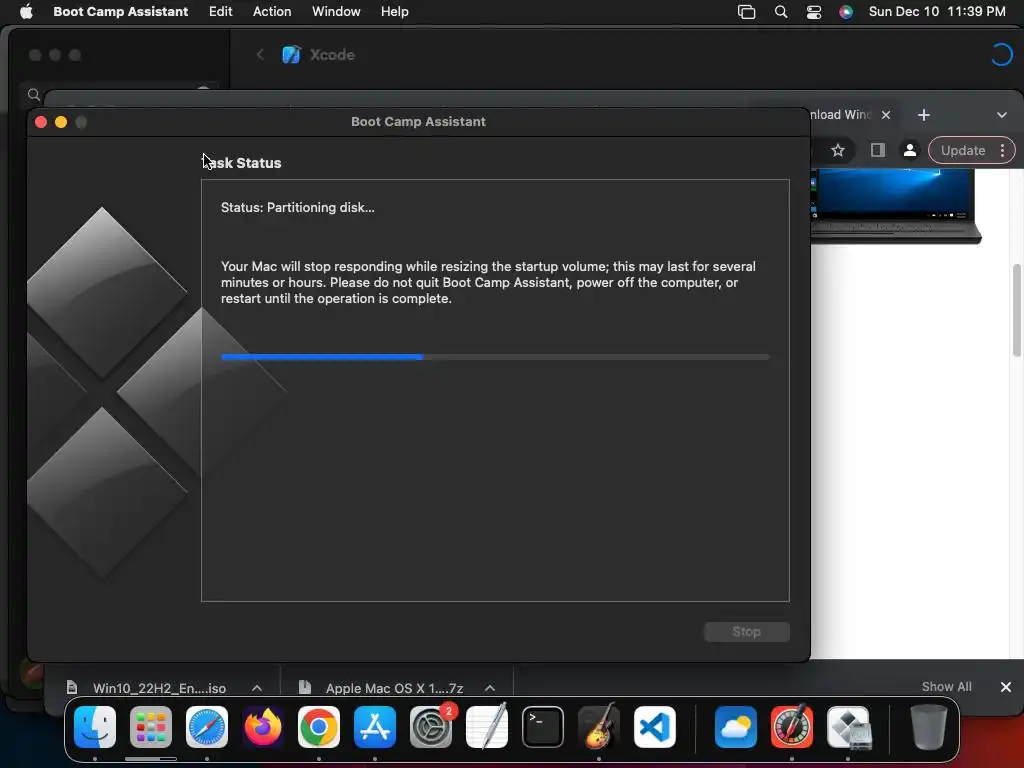Open GarageBand from the Dock
The width and height of the screenshot is (1024, 768).
pos(598,727)
